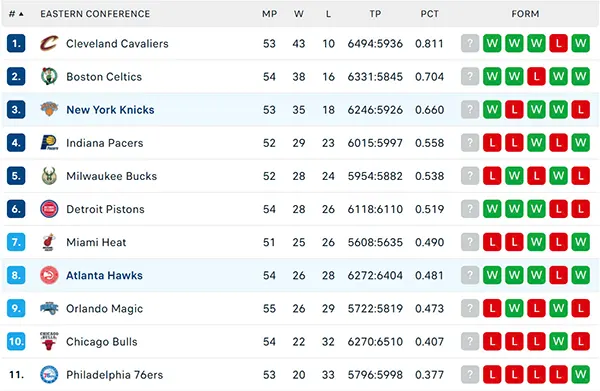Click Philadelphia's green W form badge
The height and width of the screenshot is (391, 600).
coord(580,375)
